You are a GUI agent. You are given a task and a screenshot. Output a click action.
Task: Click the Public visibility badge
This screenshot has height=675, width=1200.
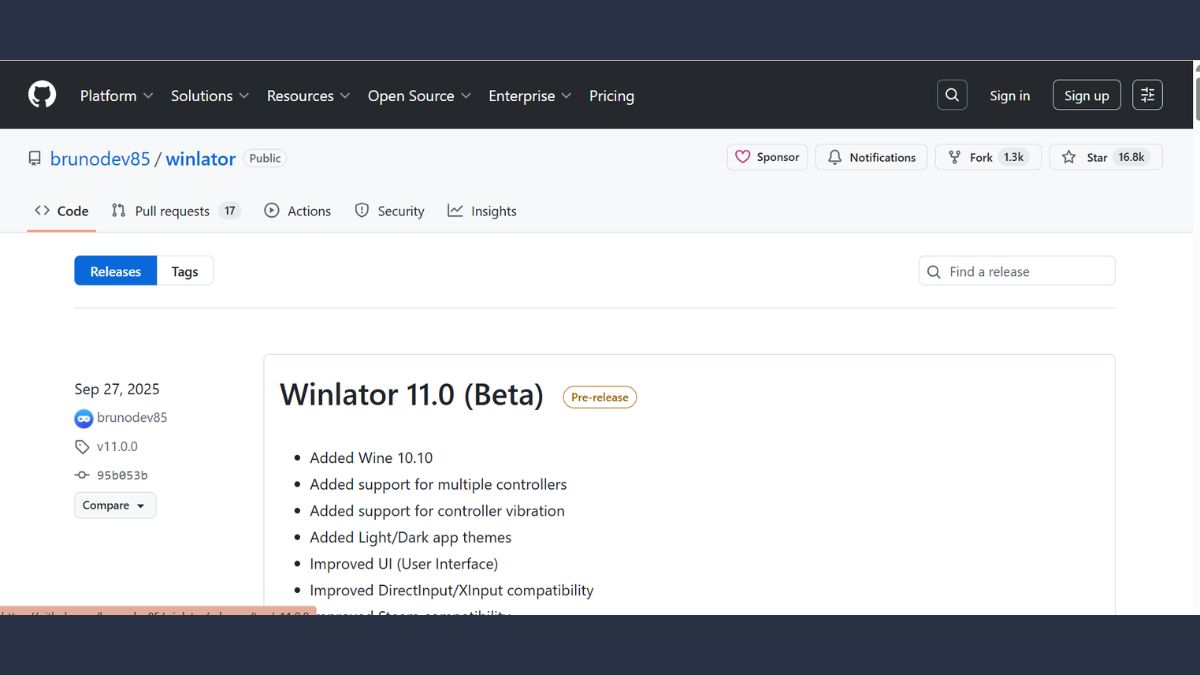click(x=265, y=158)
